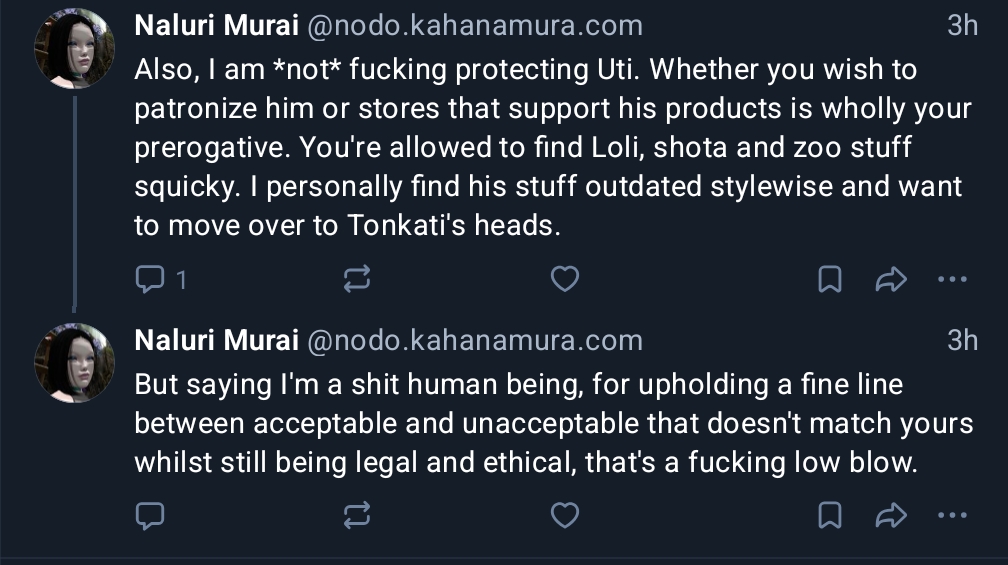Repost the second post

[356, 516]
